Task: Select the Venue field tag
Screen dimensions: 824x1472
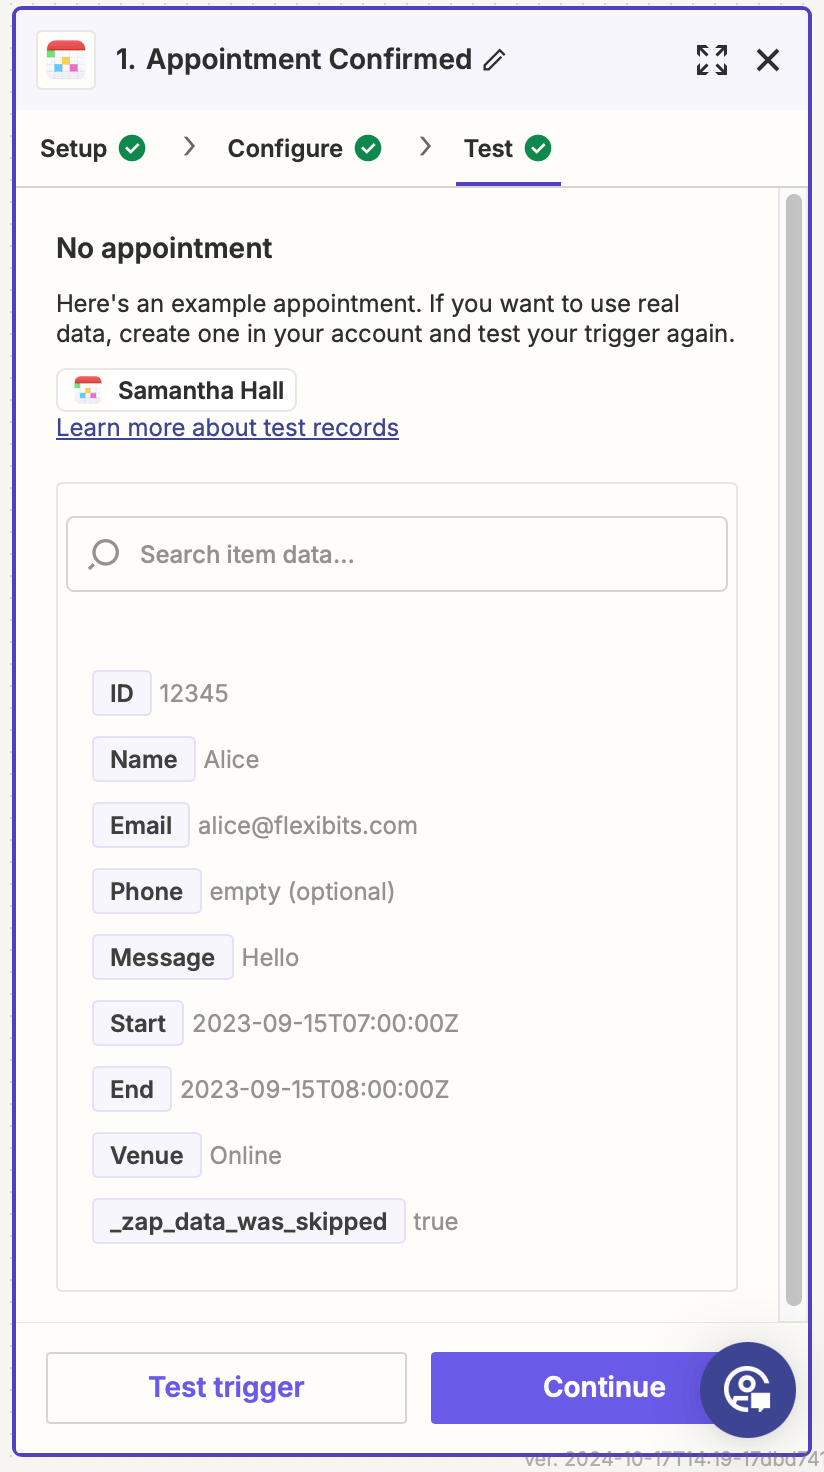Action: click(x=147, y=1155)
